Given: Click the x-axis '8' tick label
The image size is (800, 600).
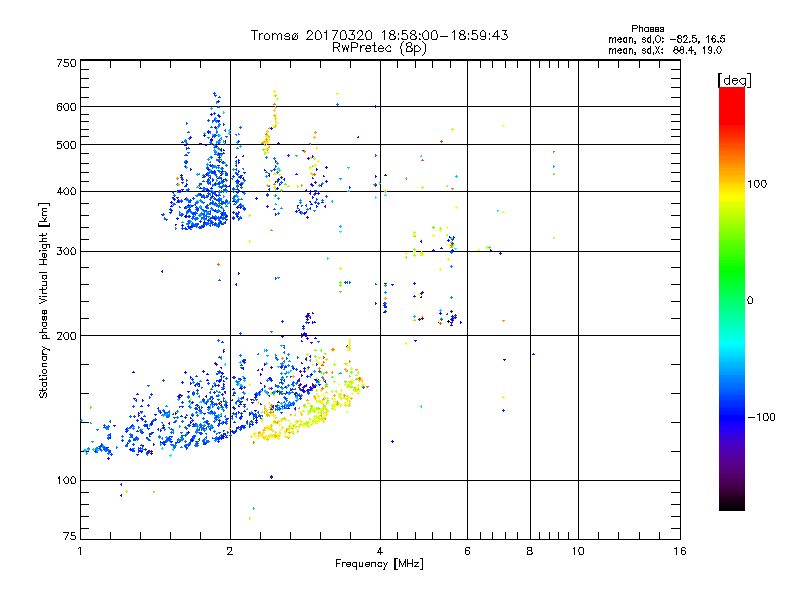Looking at the screenshot, I should [530, 551].
